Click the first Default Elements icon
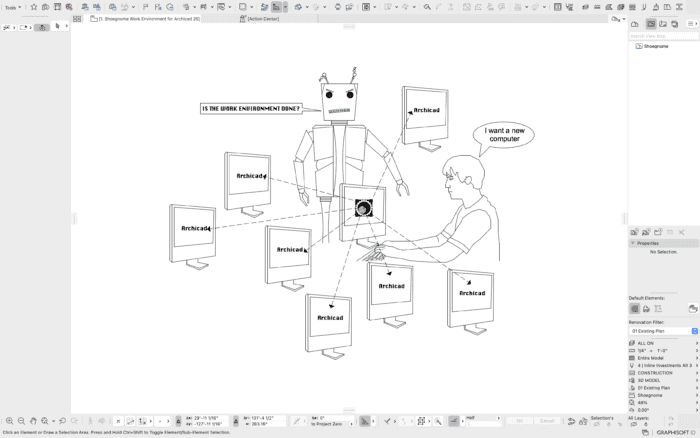This screenshot has width=700, height=438. 634,309
